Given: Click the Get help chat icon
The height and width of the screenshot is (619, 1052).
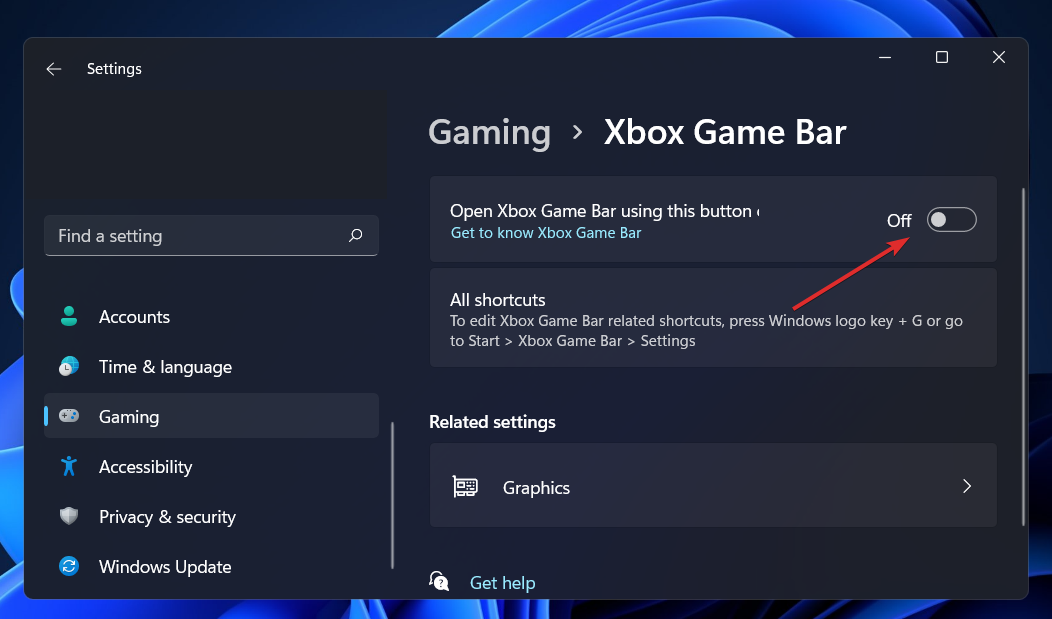Looking at the screenshot, I should click(439, 581).
